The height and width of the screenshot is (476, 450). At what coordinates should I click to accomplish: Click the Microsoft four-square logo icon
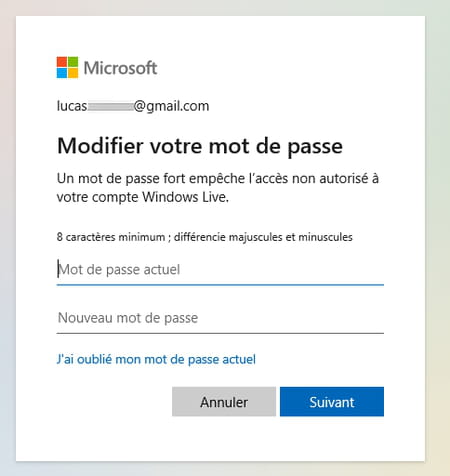pos(67,67)
